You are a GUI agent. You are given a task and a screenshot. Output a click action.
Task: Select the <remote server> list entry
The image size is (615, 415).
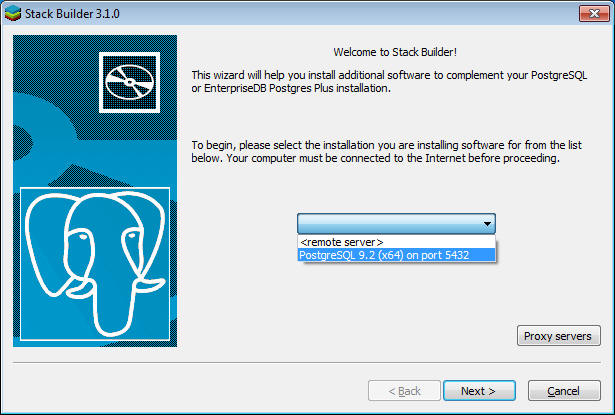click(396, 242)
